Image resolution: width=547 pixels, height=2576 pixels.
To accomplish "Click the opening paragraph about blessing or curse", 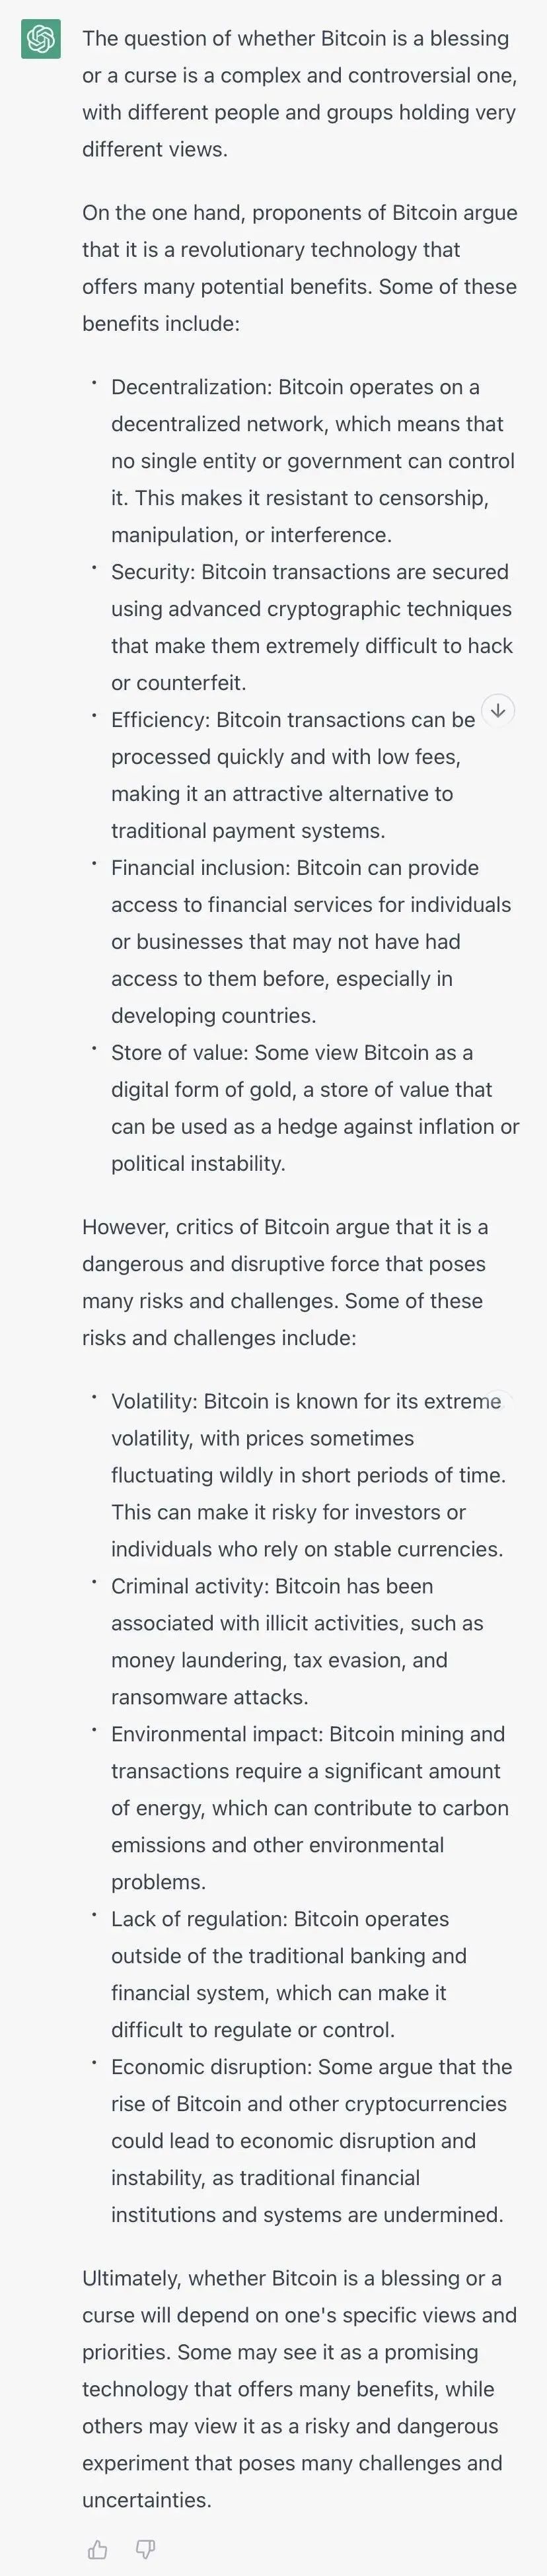I will [x=300, y=94].
